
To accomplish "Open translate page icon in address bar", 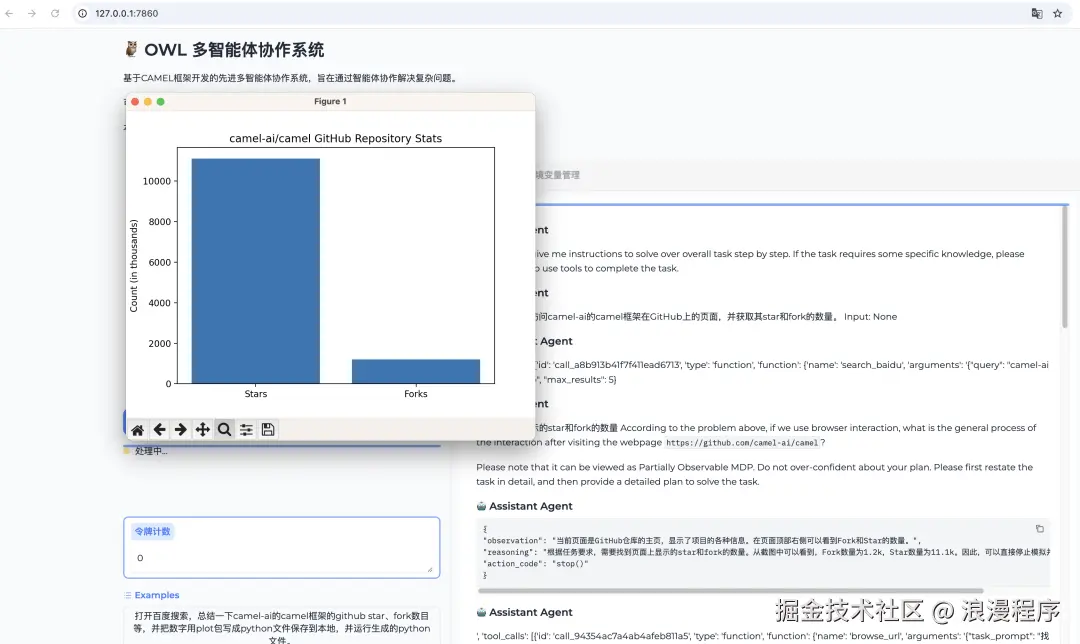I will [1037, 13].
